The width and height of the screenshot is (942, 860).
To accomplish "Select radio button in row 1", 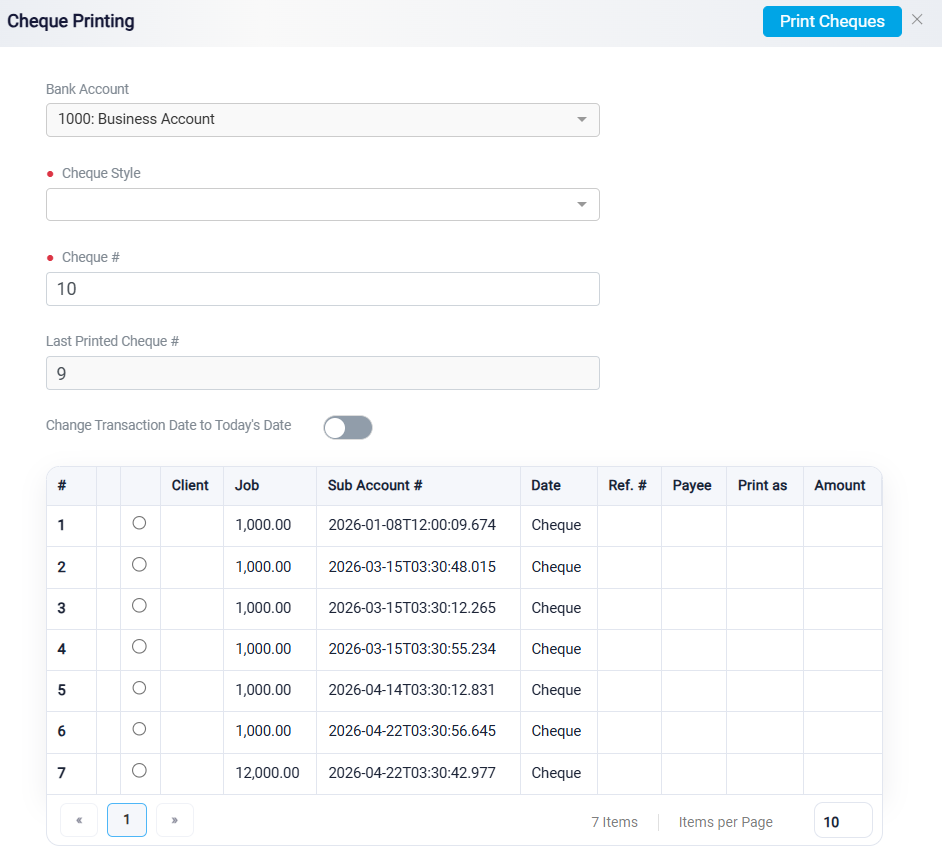I will (139, 523).
